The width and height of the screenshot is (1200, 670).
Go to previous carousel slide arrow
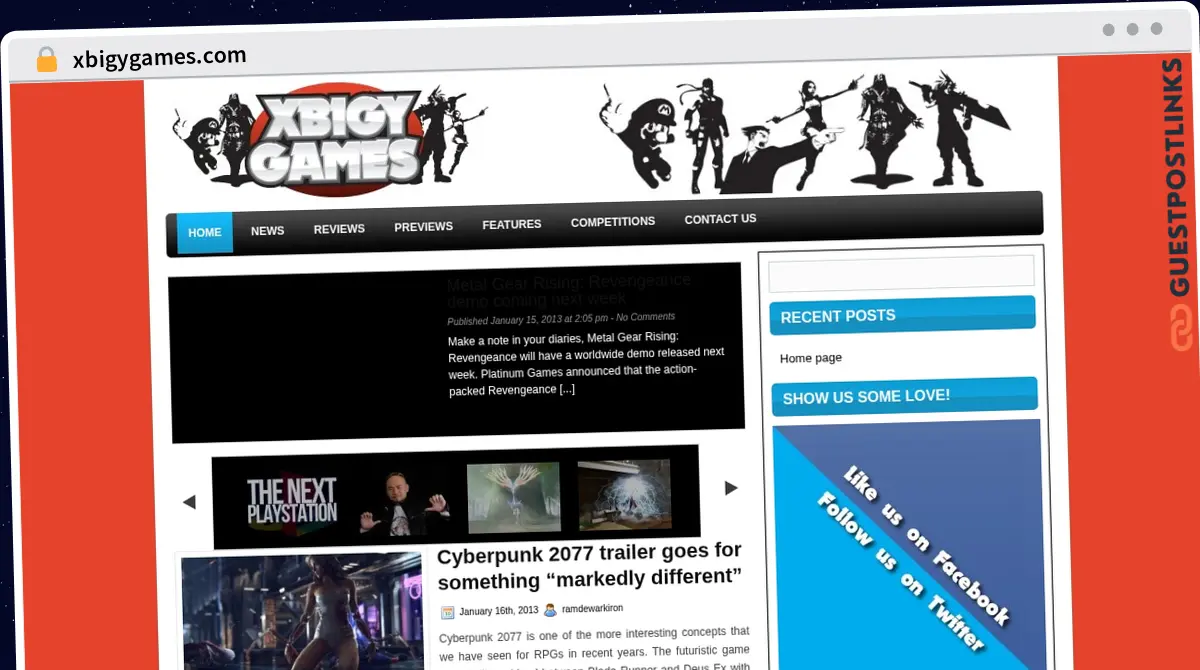189,502
